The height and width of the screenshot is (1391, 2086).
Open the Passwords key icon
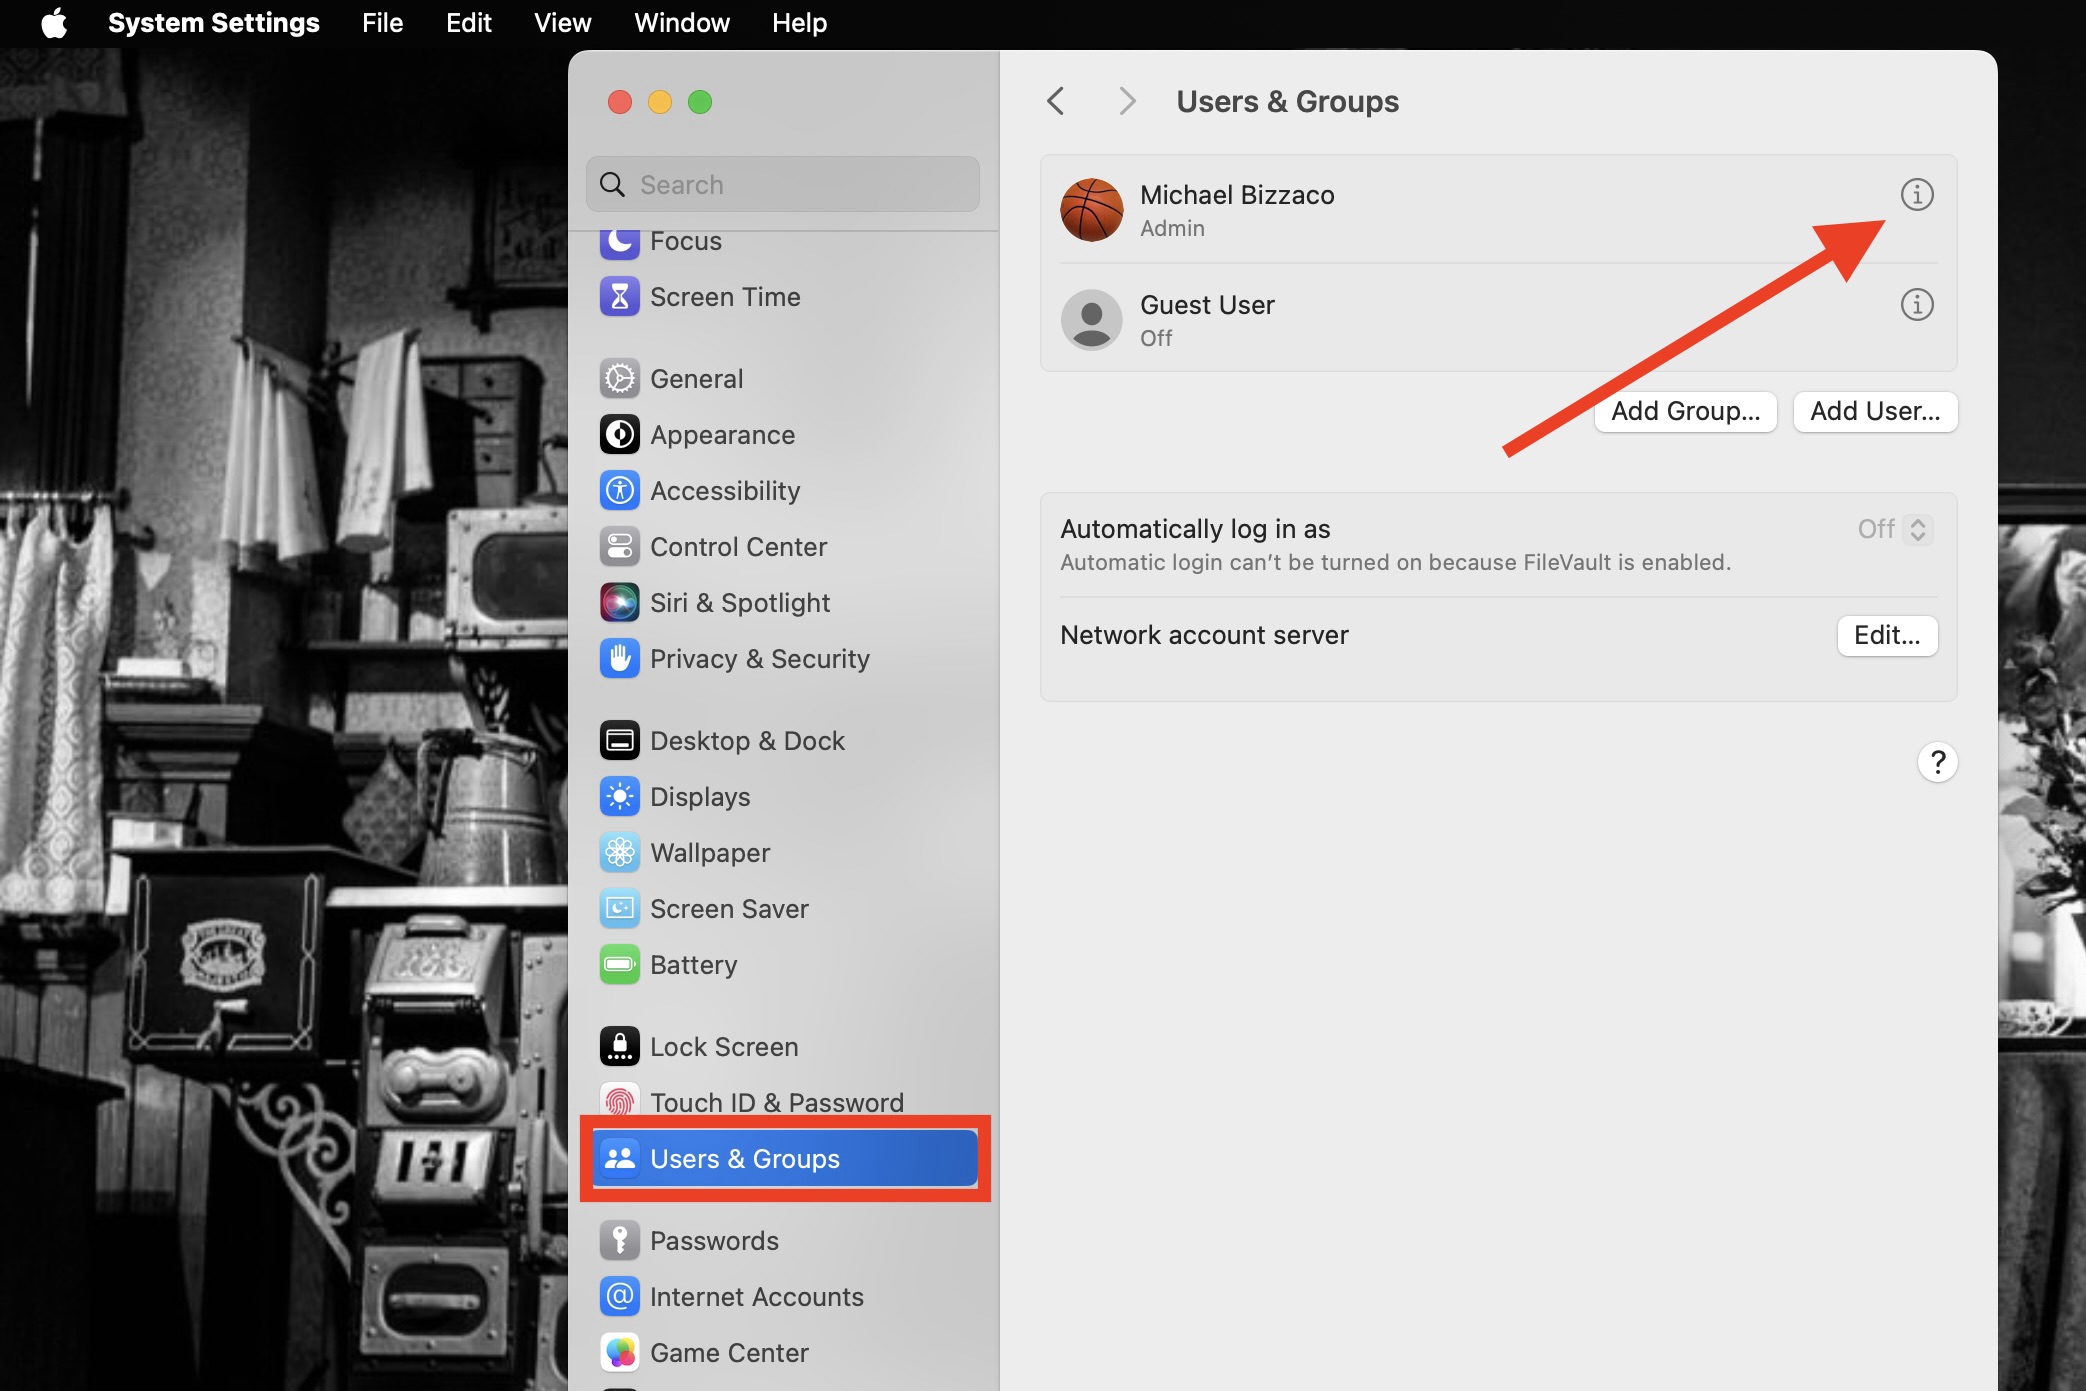click(x=619, y=1241)
